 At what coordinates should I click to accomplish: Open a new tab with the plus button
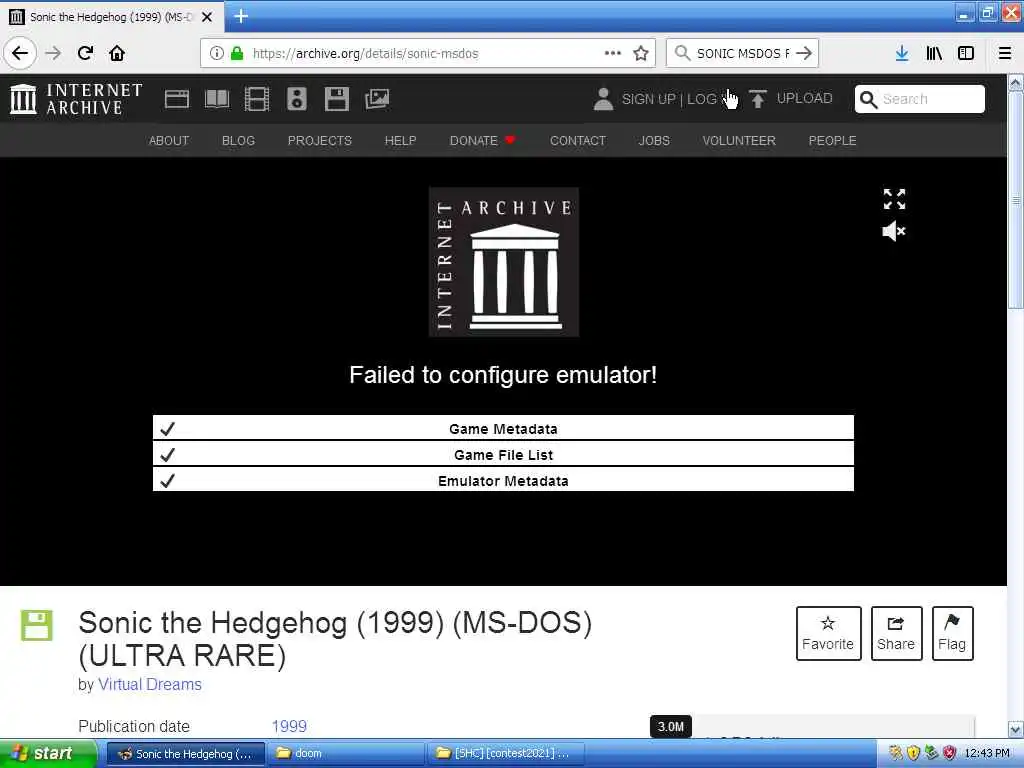coord(241,16)
